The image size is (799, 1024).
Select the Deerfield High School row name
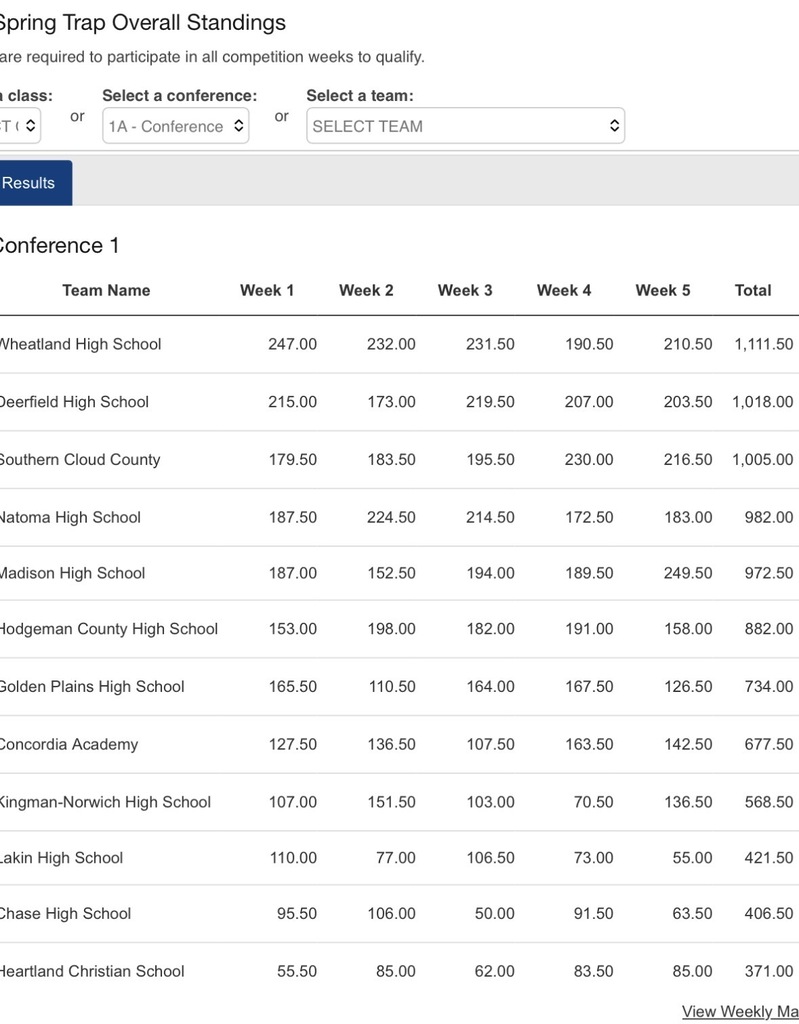point(74,402)
